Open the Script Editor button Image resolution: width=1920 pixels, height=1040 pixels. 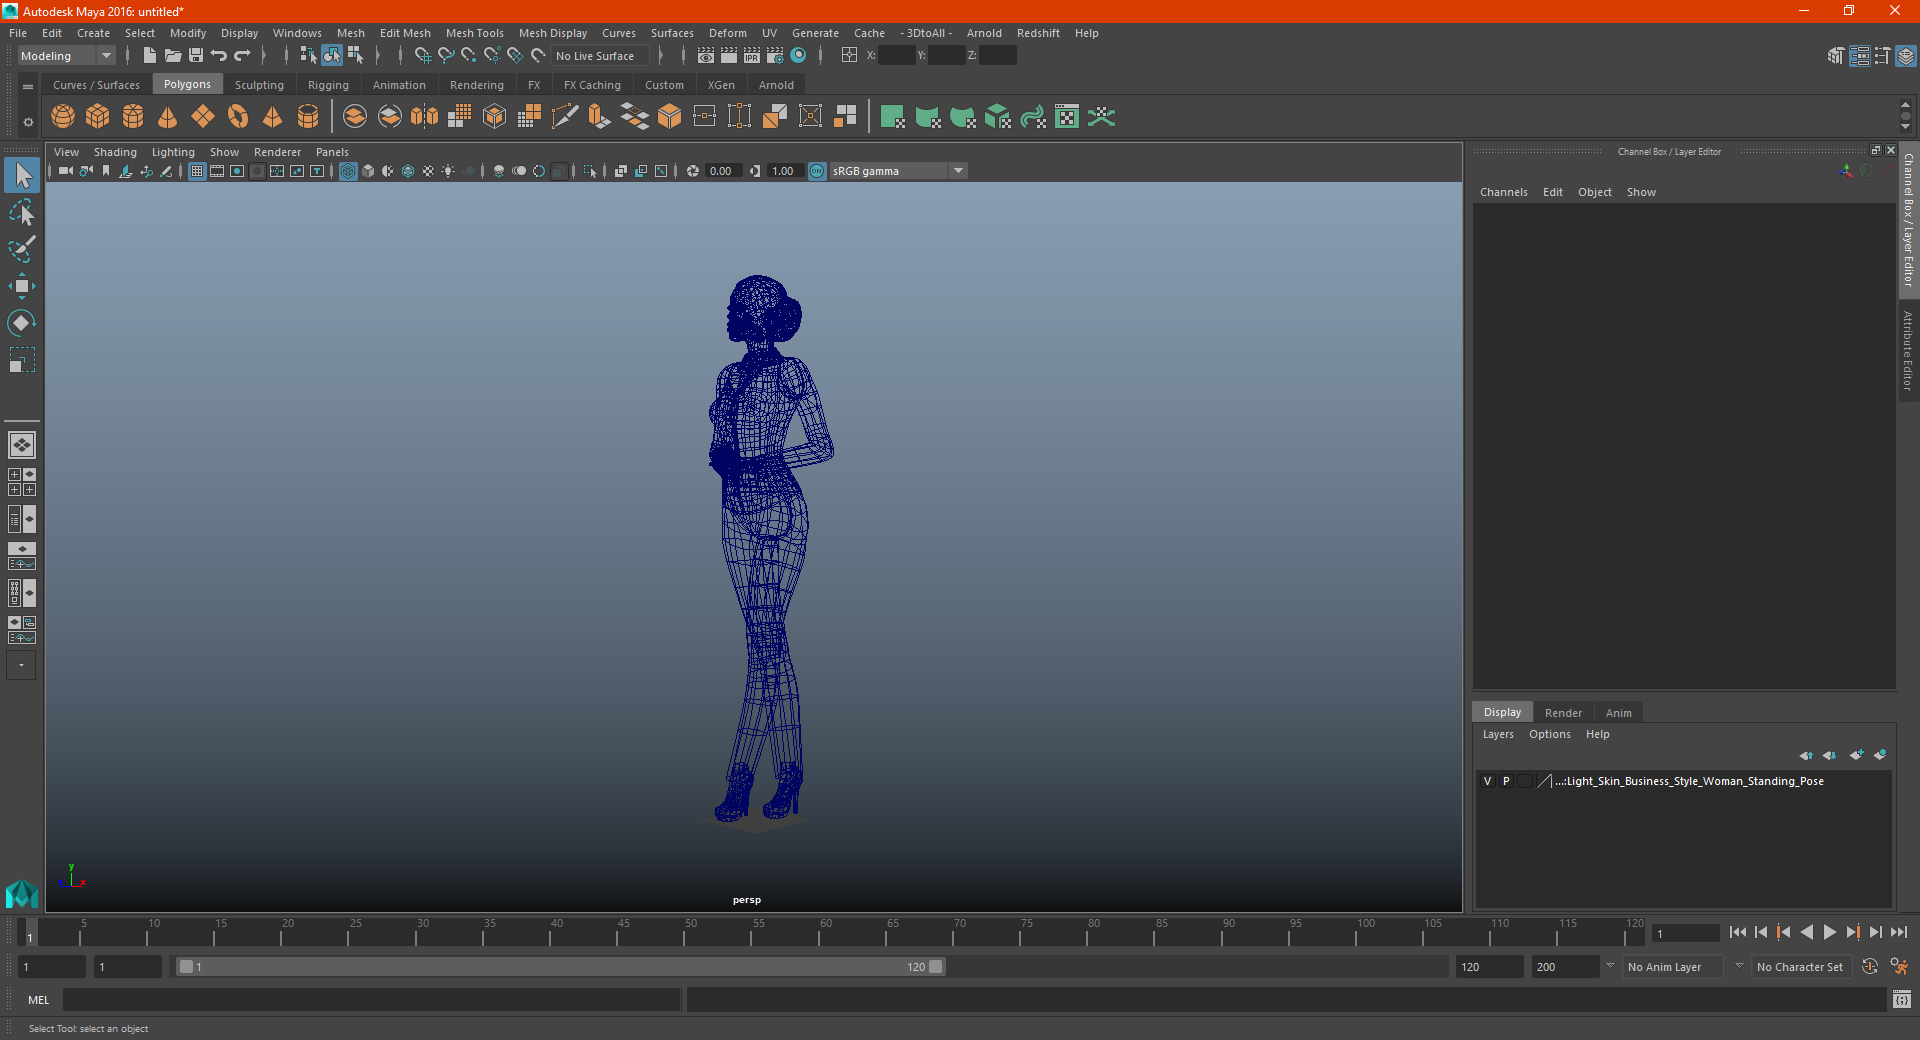click(1902, 999)
